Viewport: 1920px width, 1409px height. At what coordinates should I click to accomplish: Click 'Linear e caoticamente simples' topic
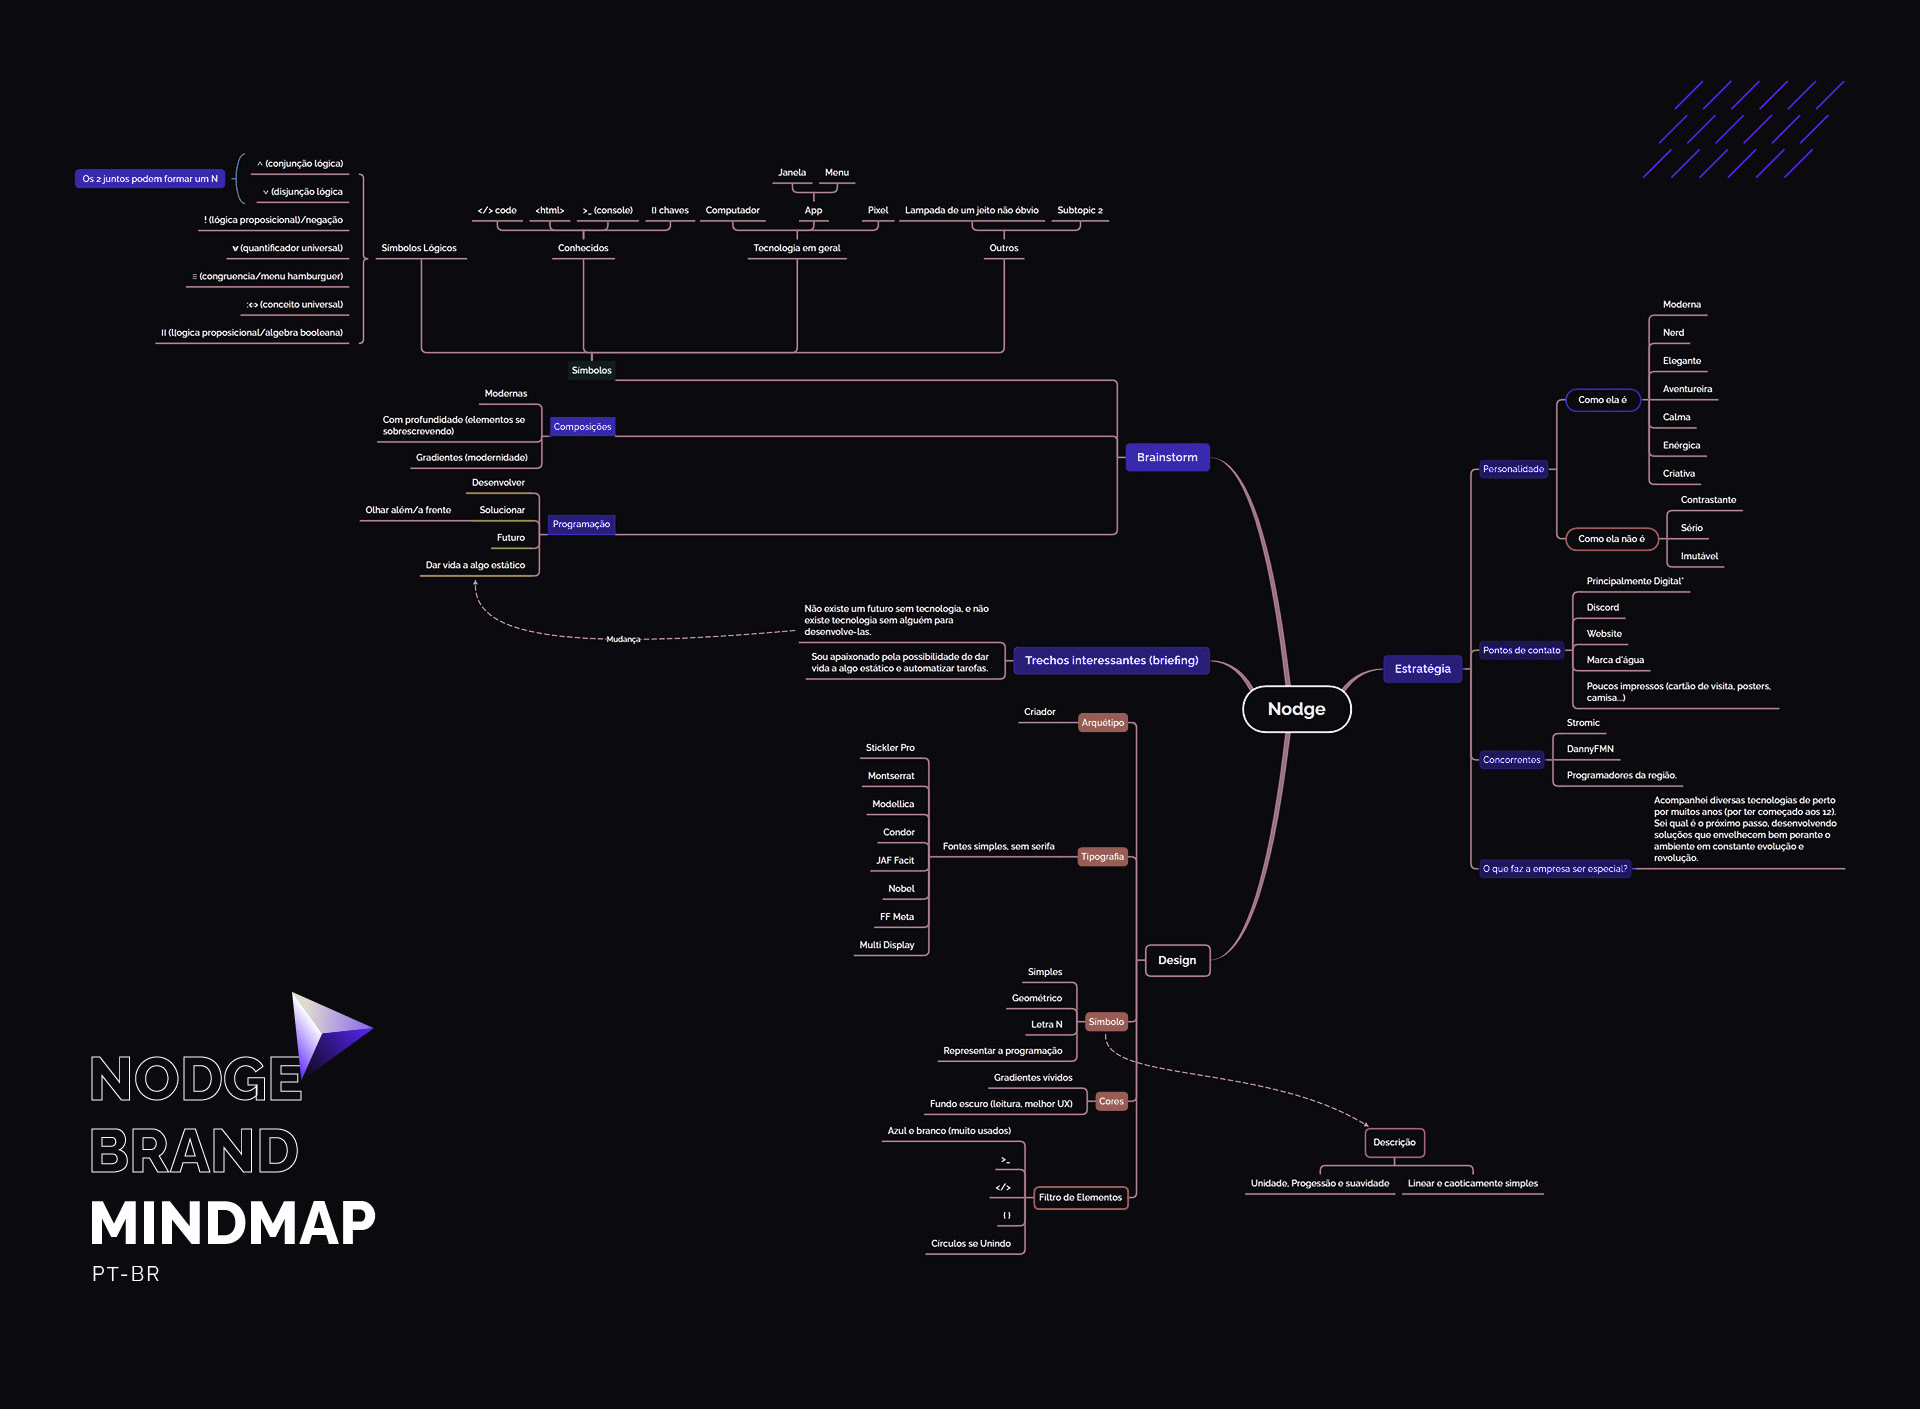tap(1472, 1183)
